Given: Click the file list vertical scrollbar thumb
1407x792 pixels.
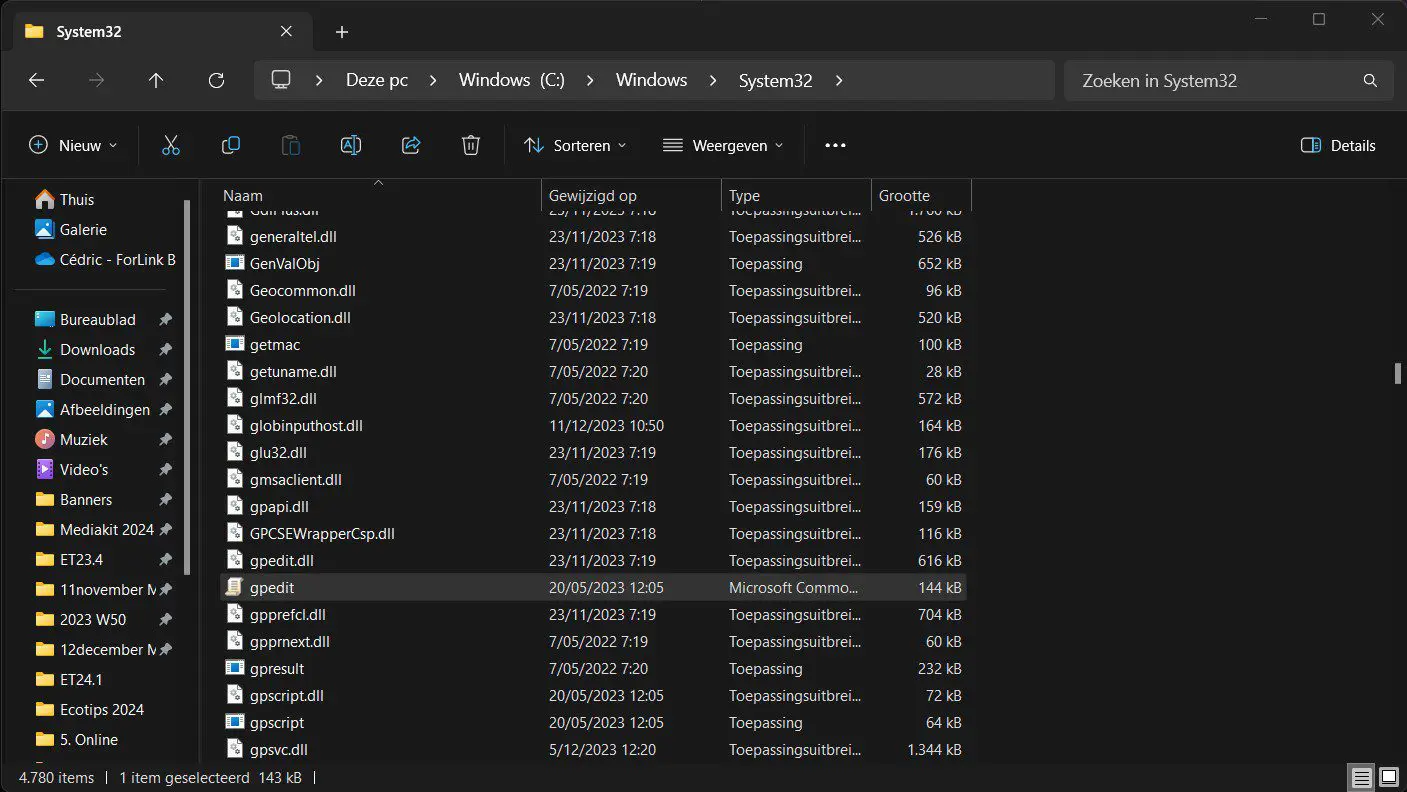Looking at the screenshot, I should point(1398,373).
